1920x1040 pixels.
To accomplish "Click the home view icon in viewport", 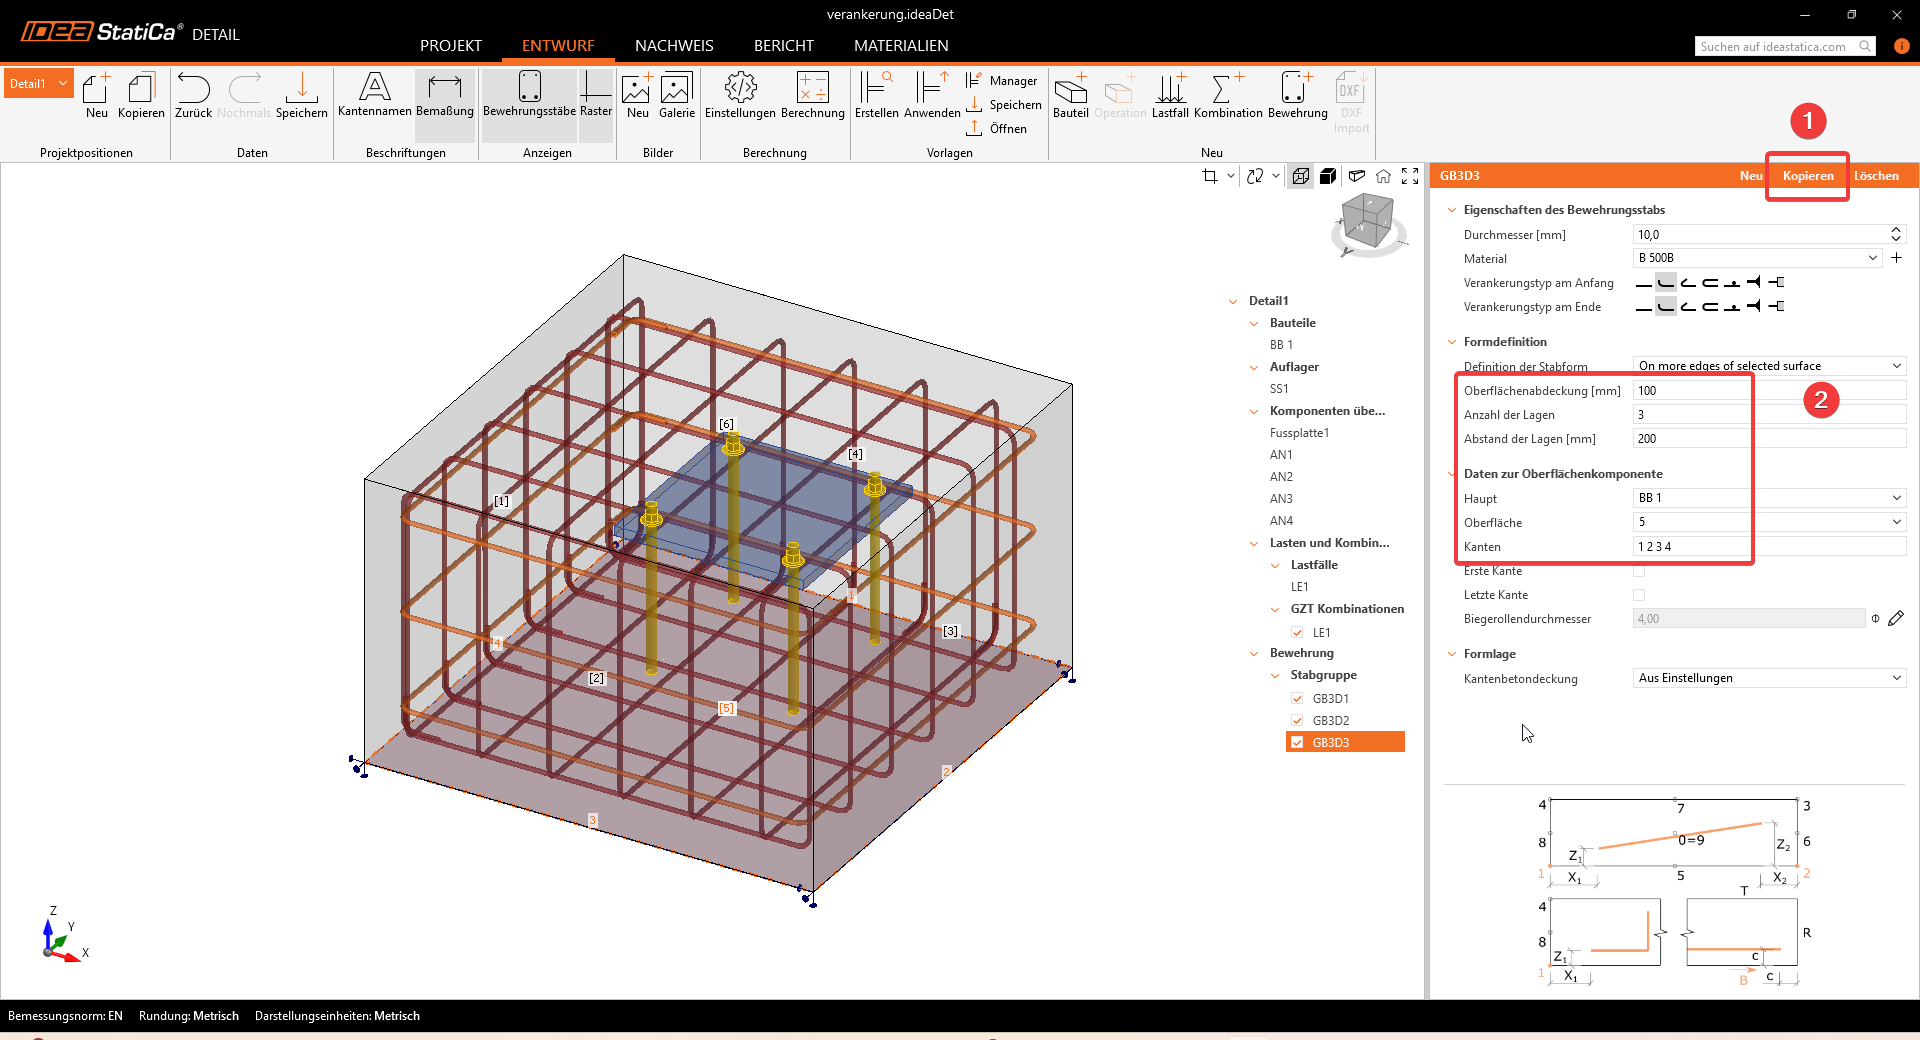I will coord(1383,176).
